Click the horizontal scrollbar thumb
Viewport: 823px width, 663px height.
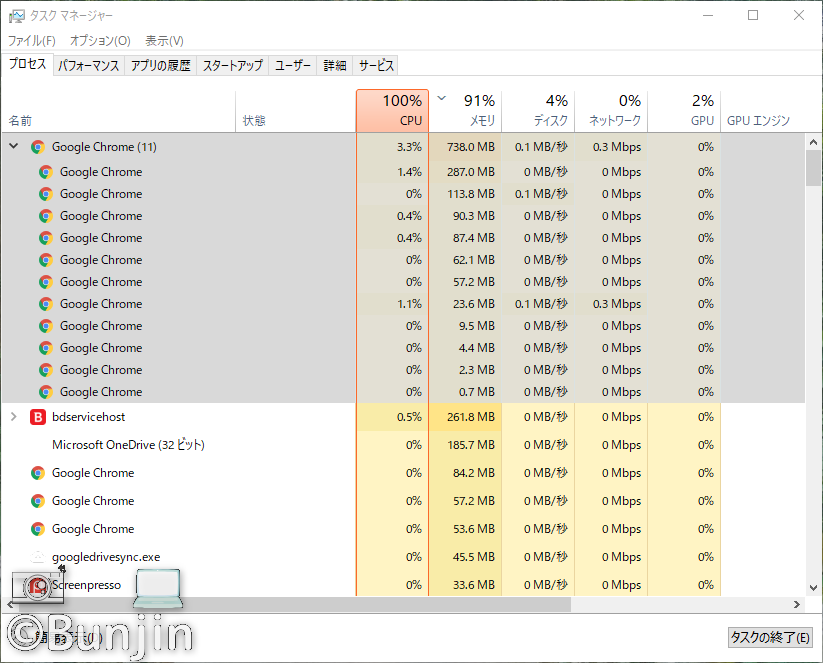(x=294, y=605)
